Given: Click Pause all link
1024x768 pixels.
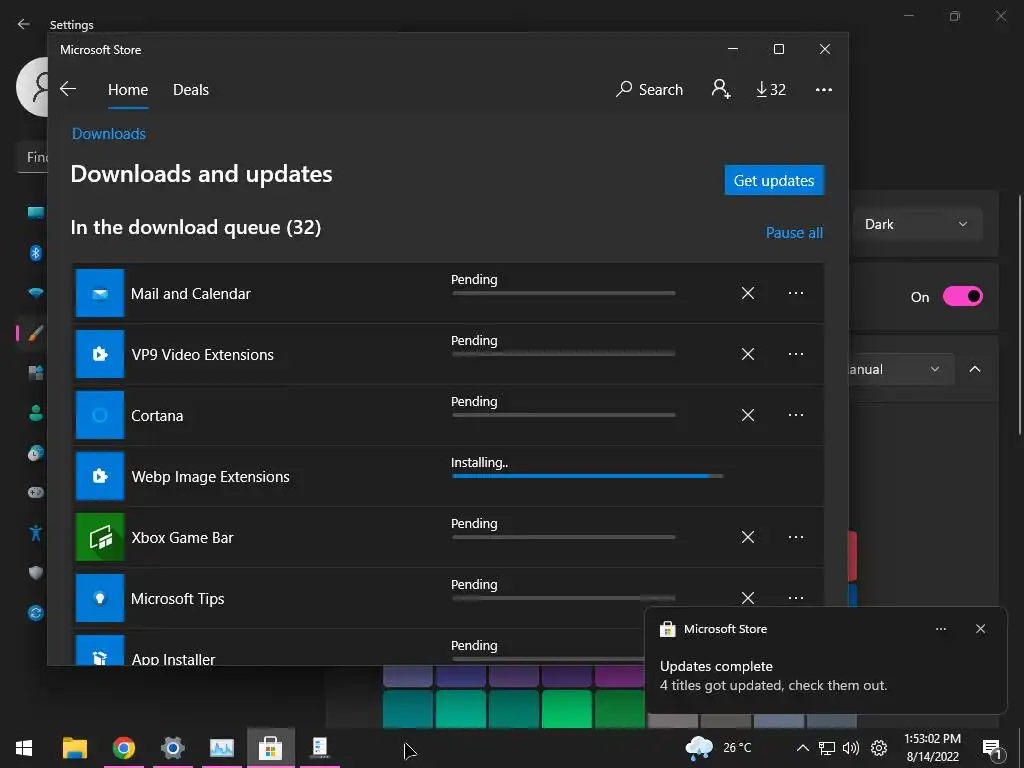Looking at the screenshot, I should [x=794, y=232].
